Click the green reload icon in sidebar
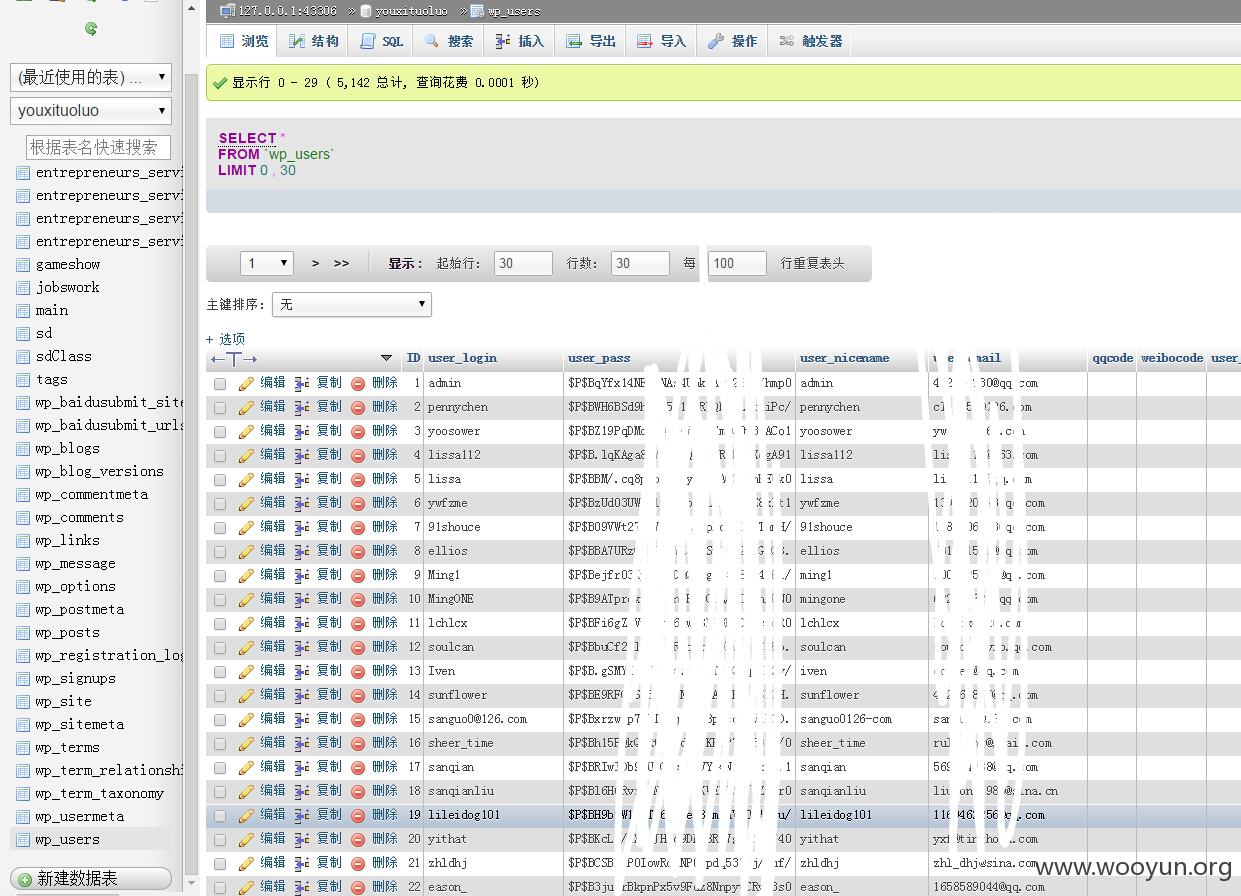The width and height of the screenshot is (1241, 896). click(91, 29)
